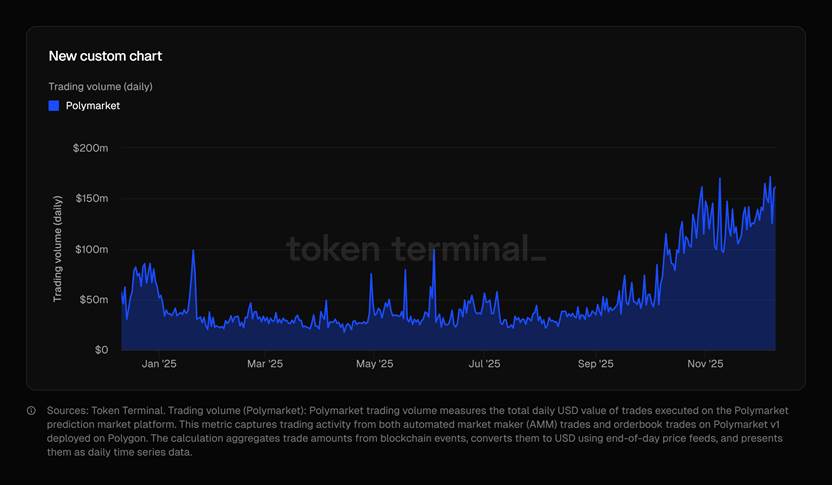Click the $50m y-axis label
832x485 pixels.
click(x=94, y=300)
